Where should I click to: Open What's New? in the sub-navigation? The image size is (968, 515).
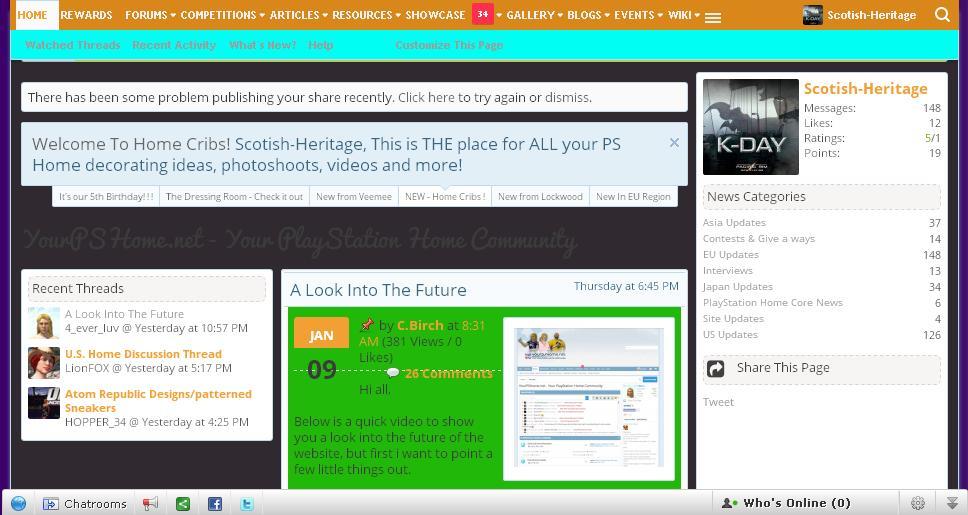(262, 45)
